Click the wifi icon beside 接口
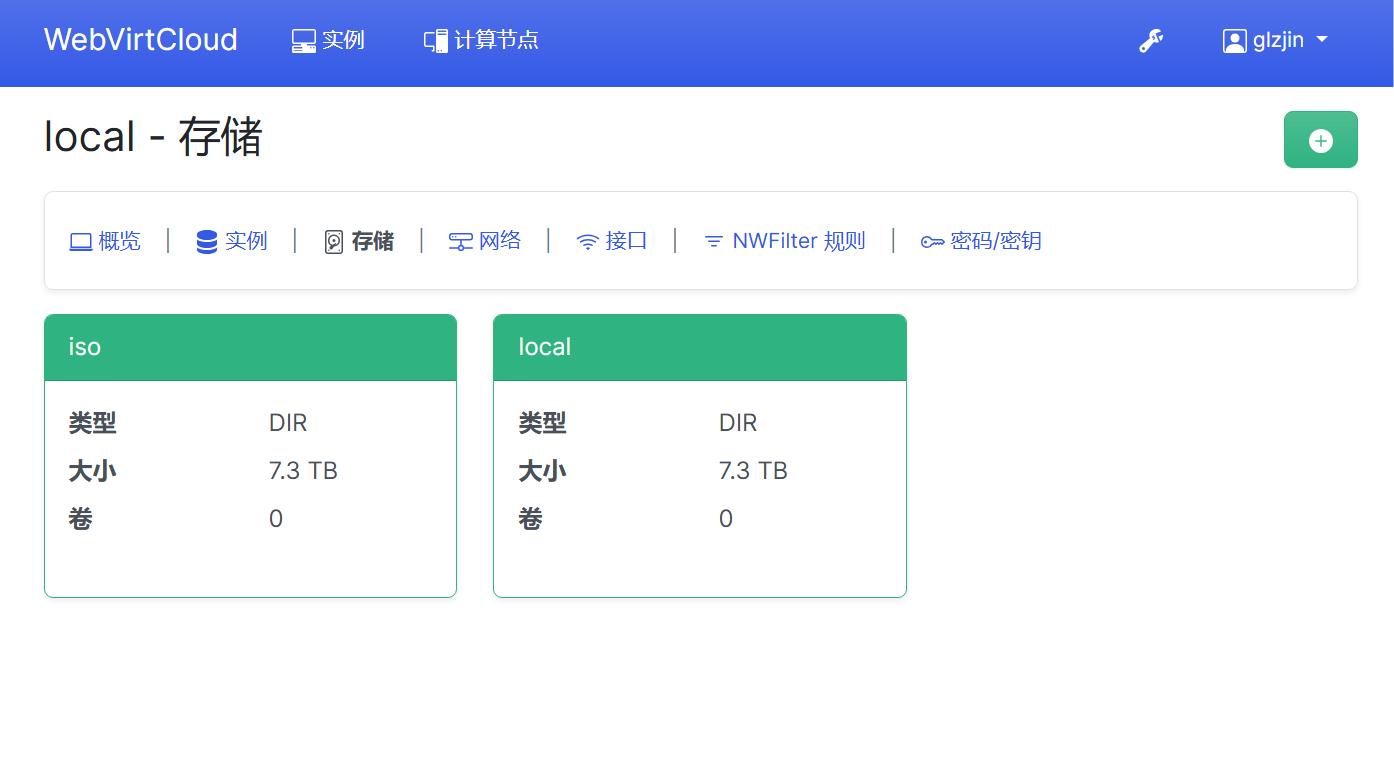1394x779 pixels. [588, 242]
